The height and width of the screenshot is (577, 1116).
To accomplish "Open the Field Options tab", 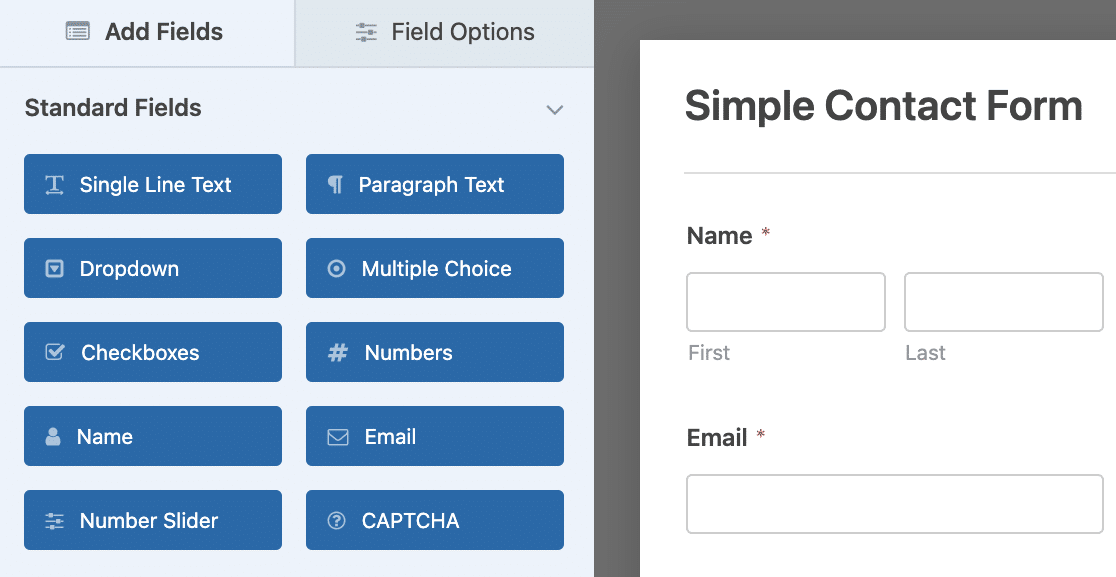I will [x=445, y=32].
